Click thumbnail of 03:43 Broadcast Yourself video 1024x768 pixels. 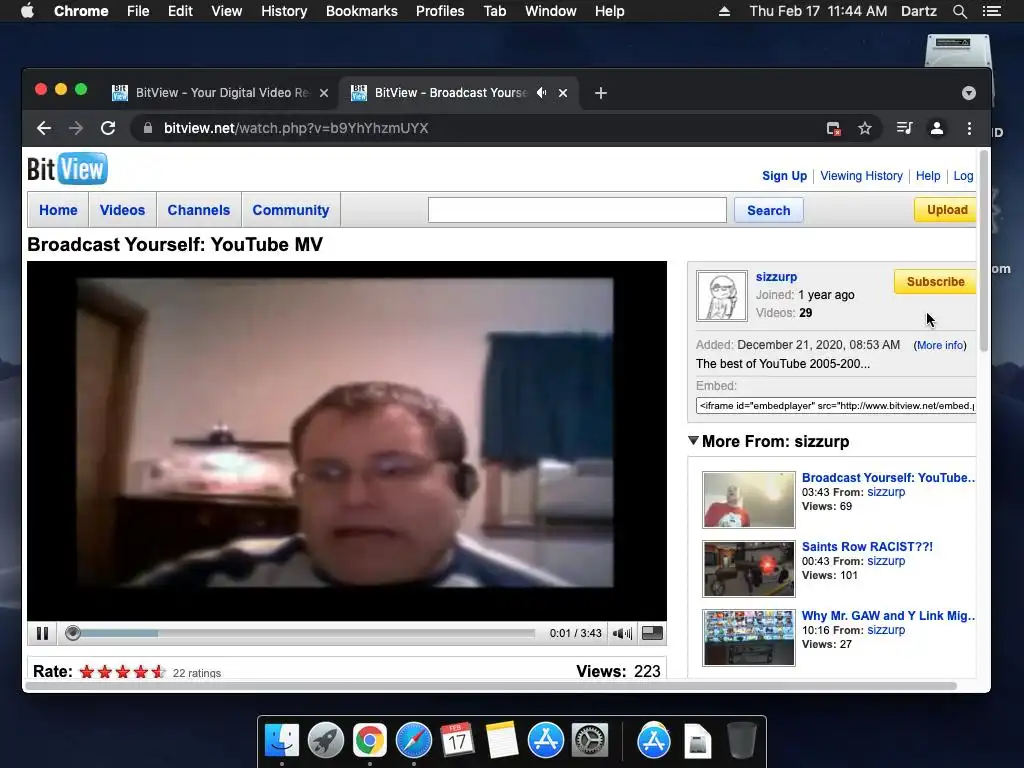(x=749, y=500)
